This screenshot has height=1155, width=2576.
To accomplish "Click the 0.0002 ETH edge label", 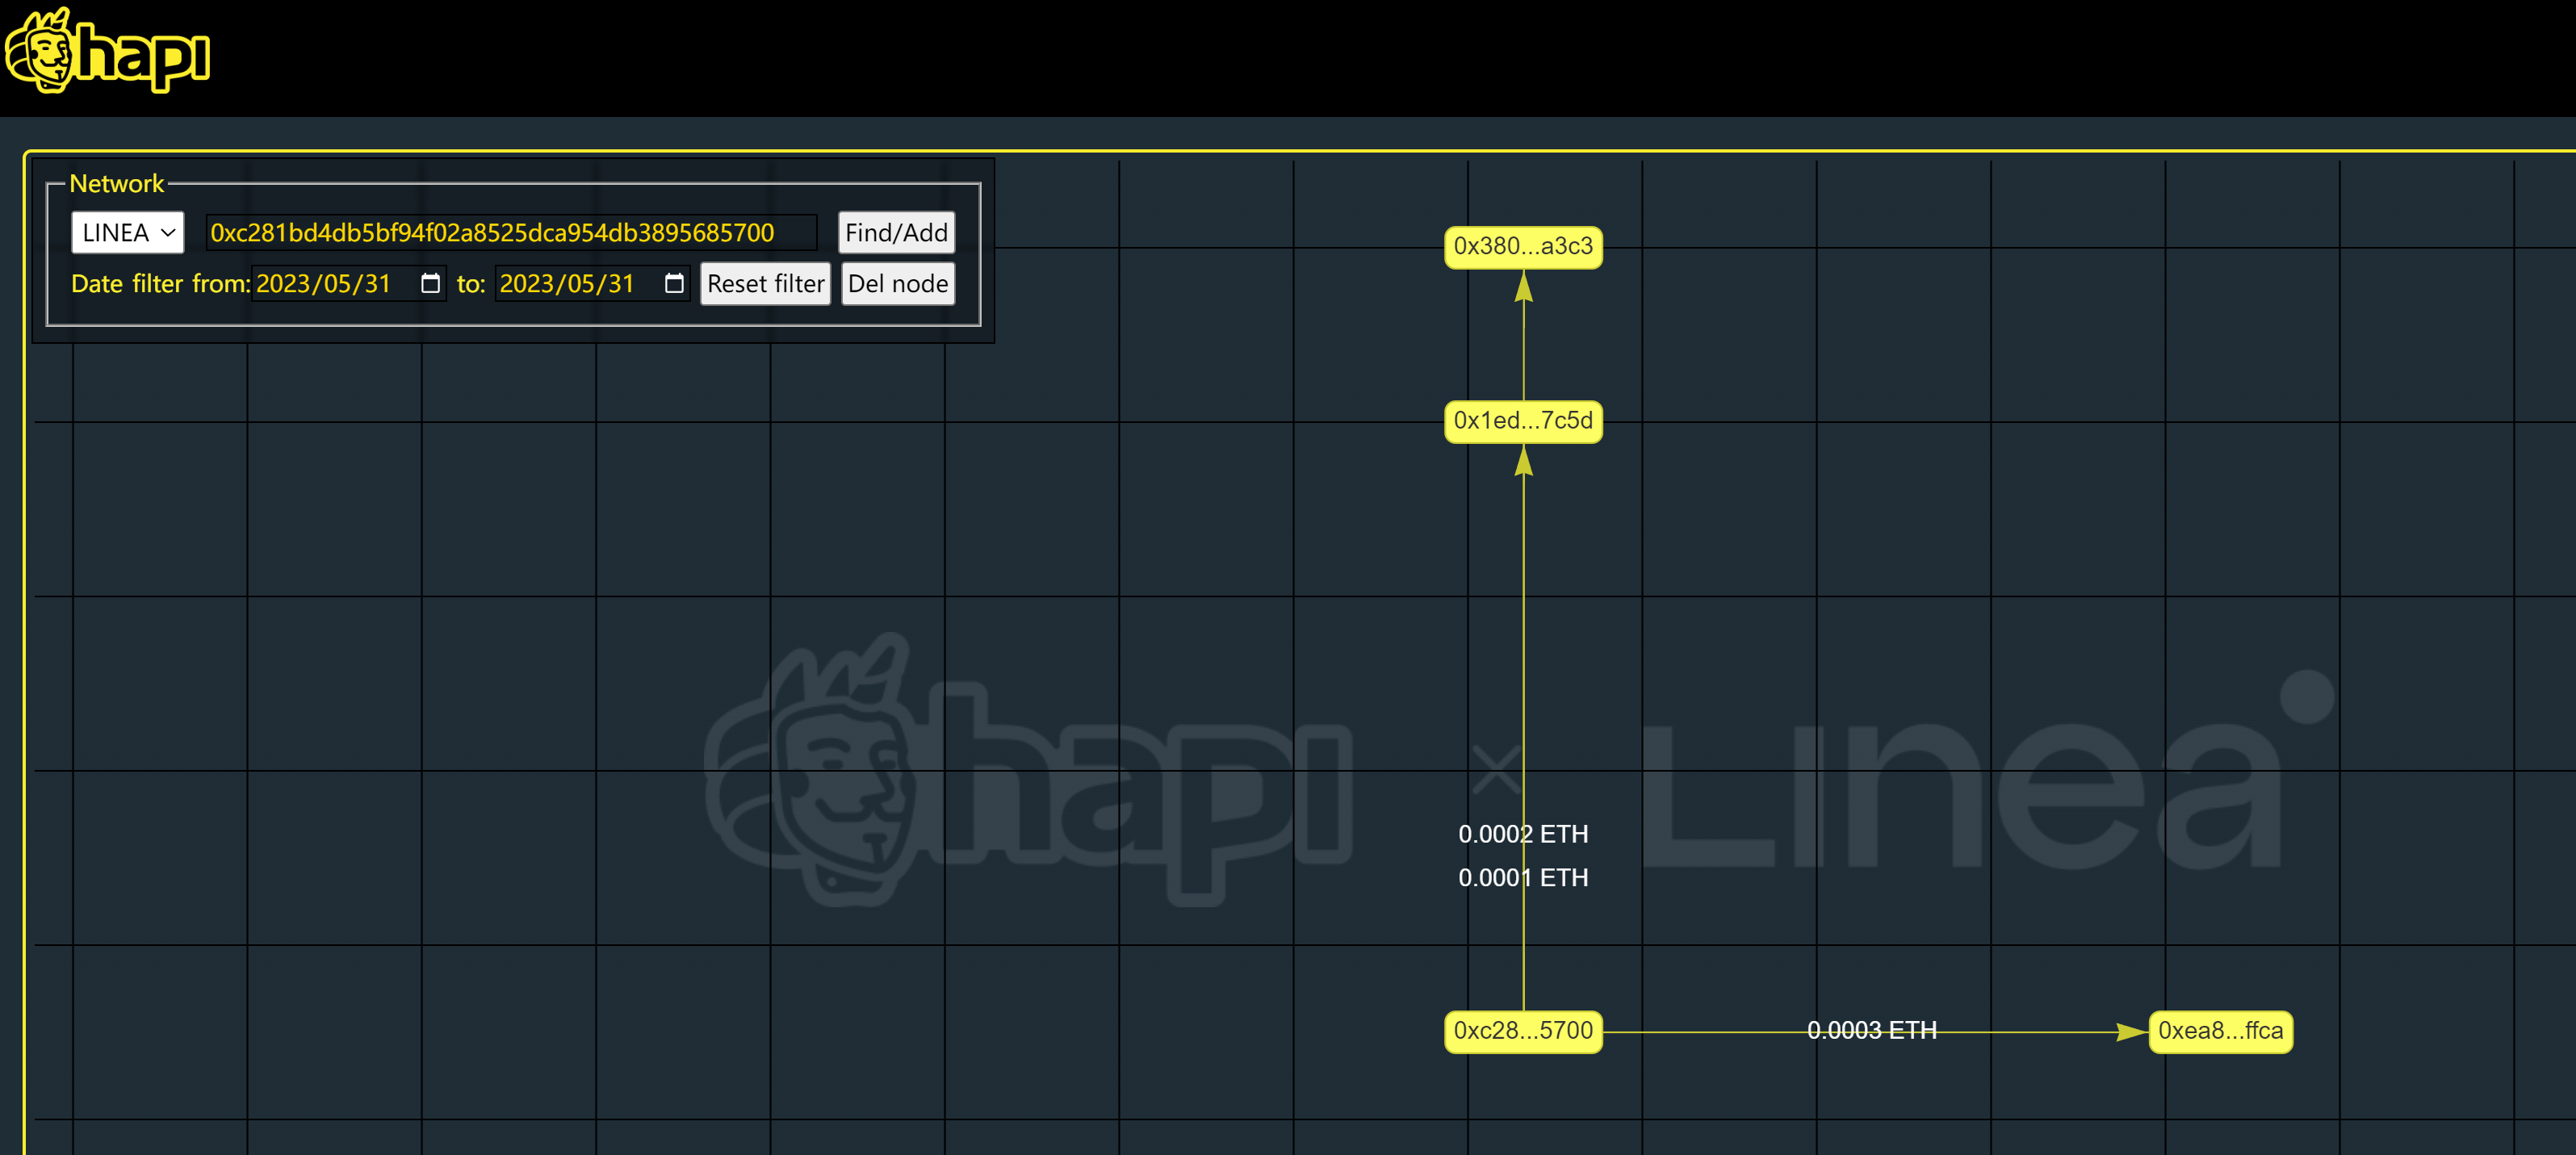I will click(x=1523, y=834).
